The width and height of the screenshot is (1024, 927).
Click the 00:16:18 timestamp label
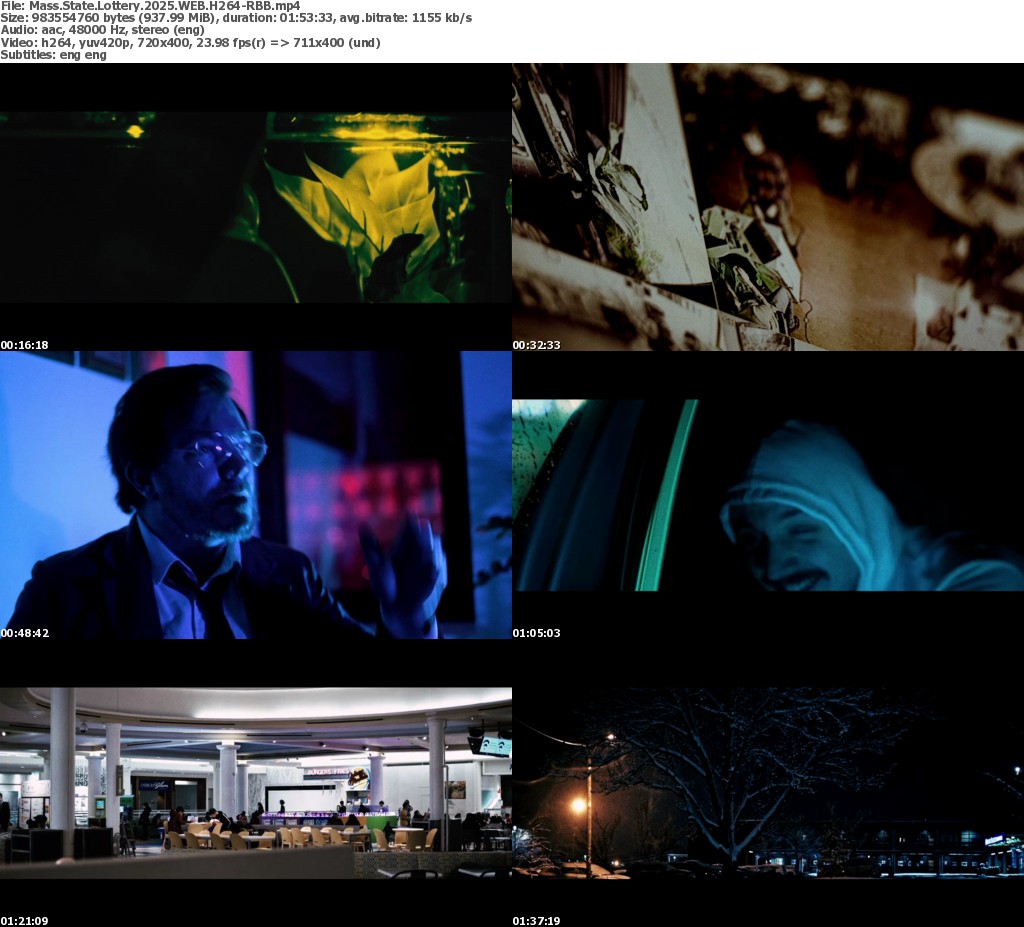24,345
